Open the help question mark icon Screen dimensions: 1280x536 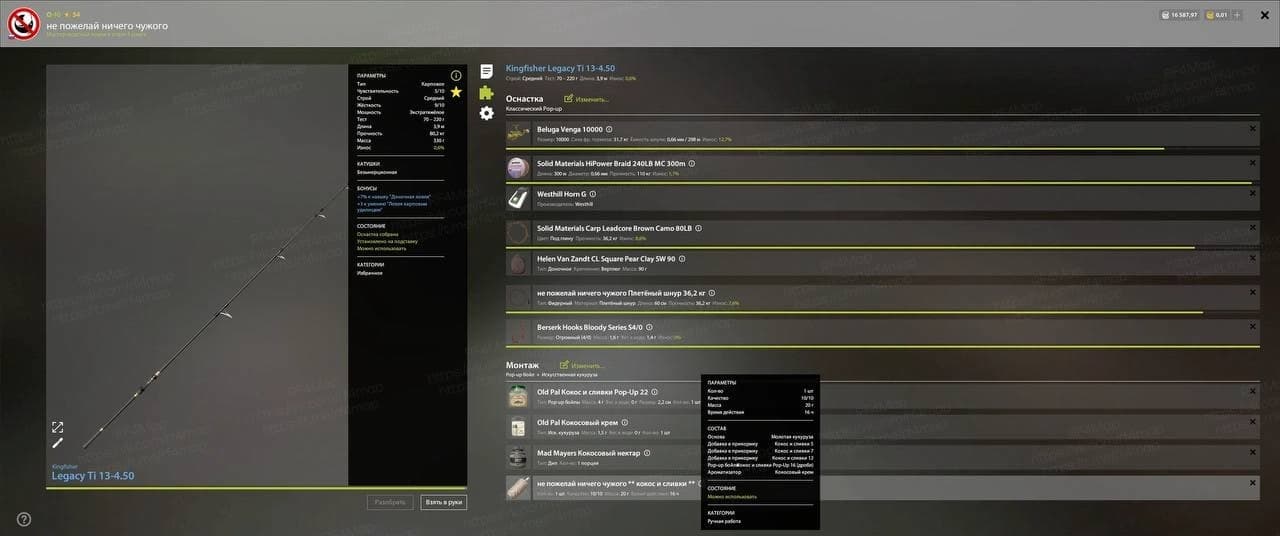(x=24, y=519)
